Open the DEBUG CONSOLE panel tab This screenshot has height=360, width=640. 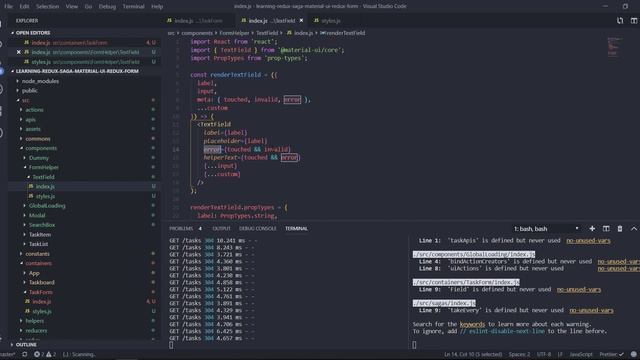258,229
